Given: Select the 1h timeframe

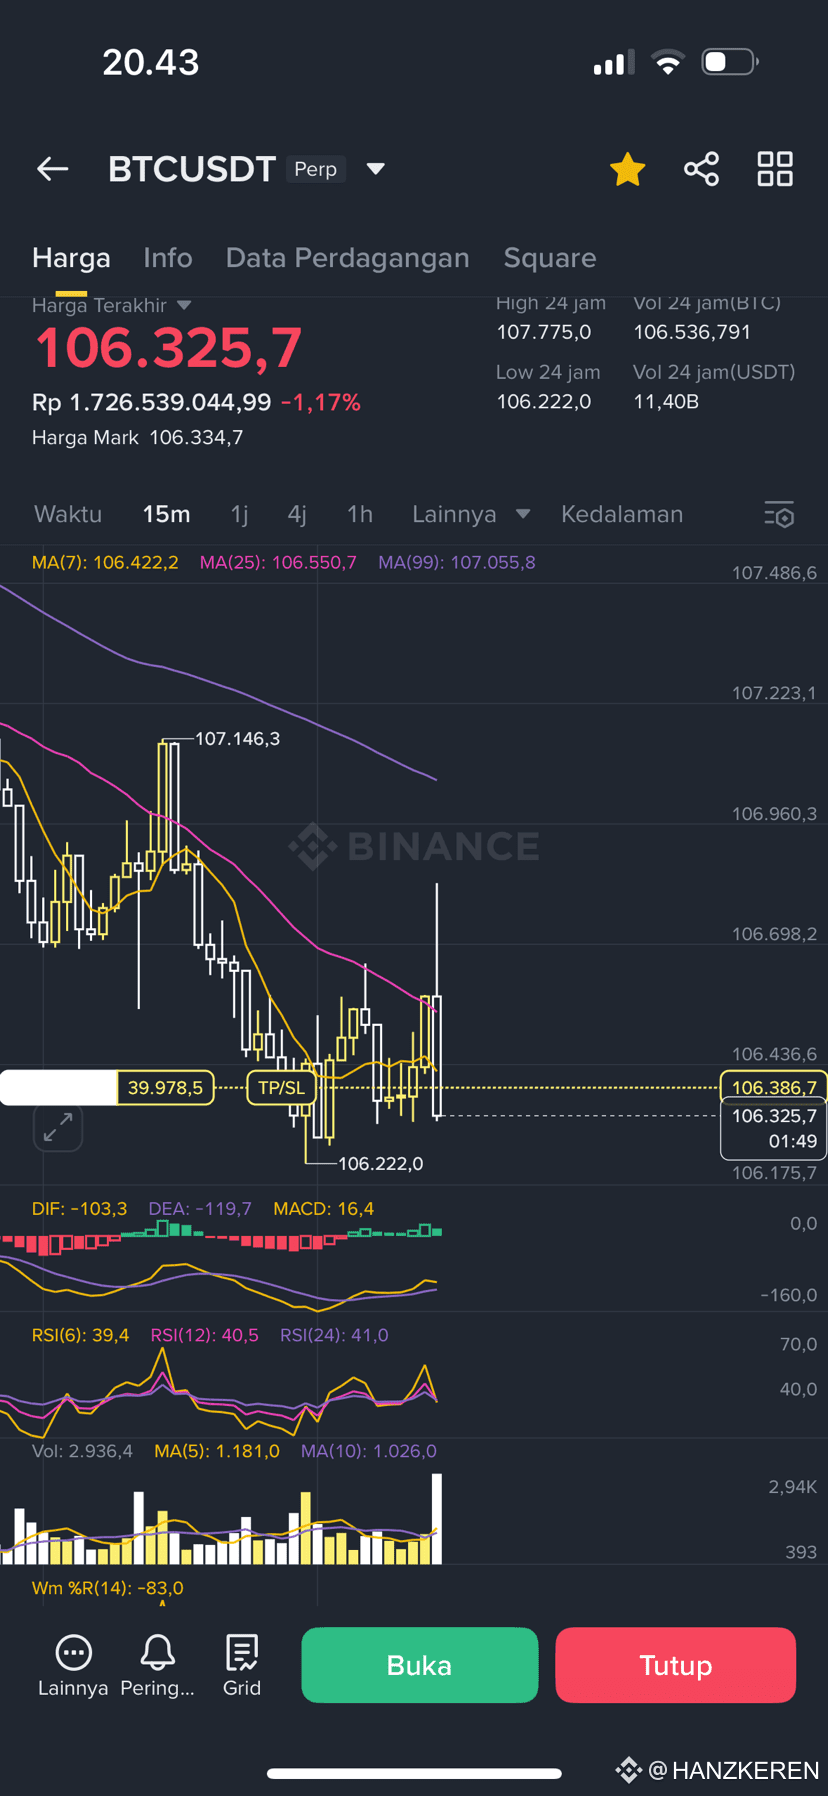Looking at the screenshot, I should [x=360, y=514].
